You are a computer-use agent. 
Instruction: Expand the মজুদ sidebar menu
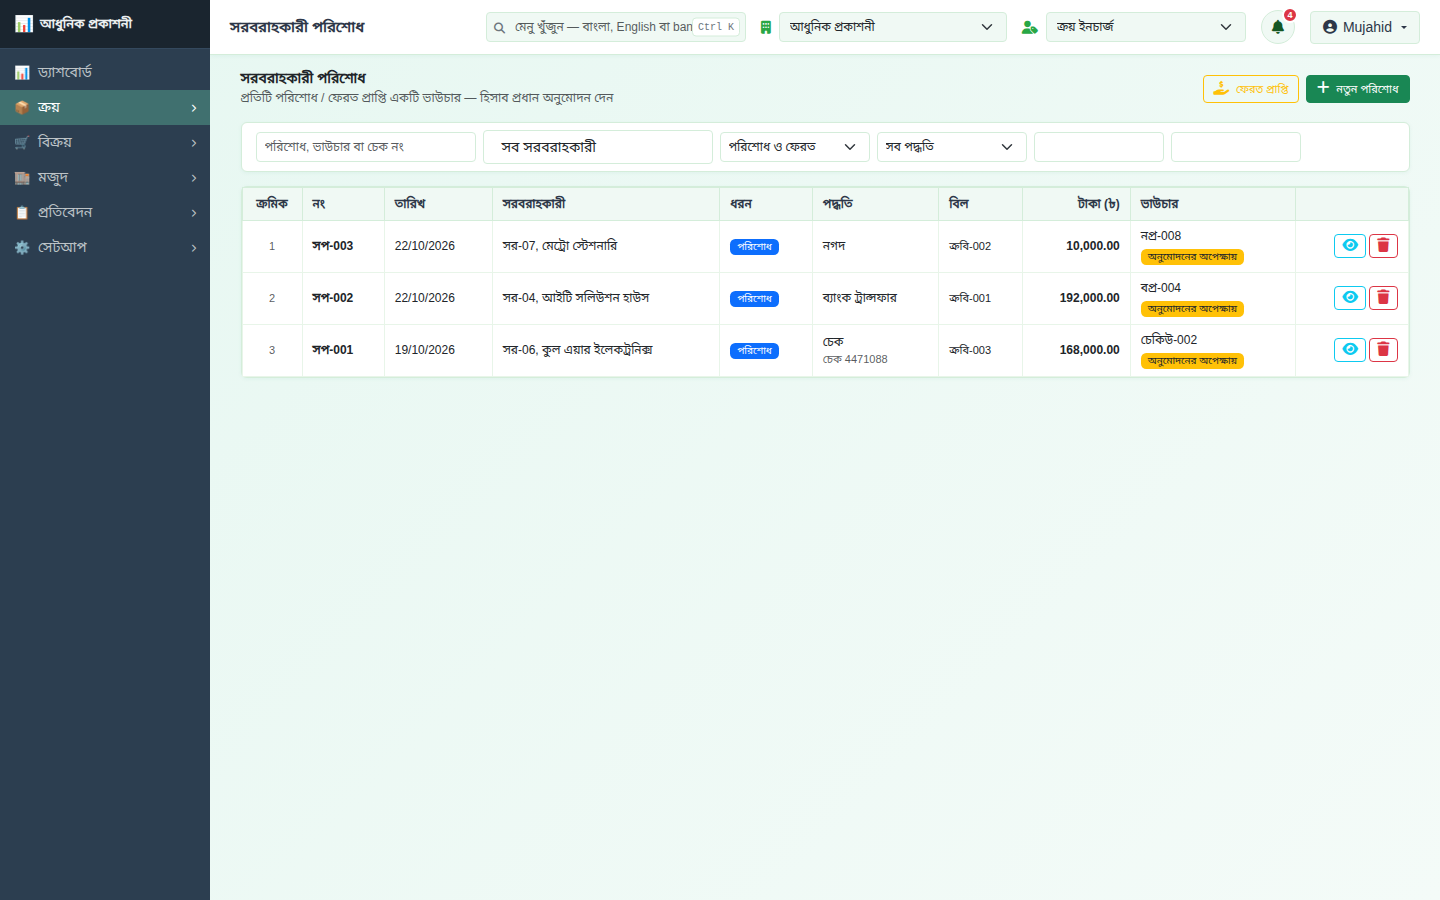click(x=105, y=177)
